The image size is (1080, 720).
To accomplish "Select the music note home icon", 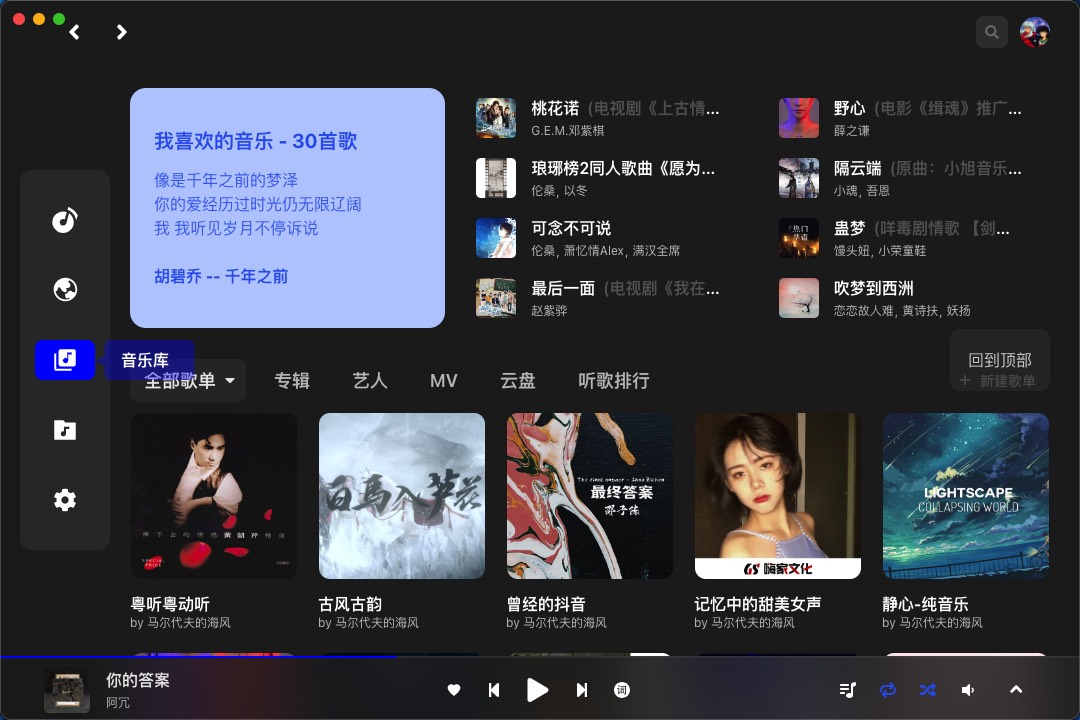I will (65, 220).
